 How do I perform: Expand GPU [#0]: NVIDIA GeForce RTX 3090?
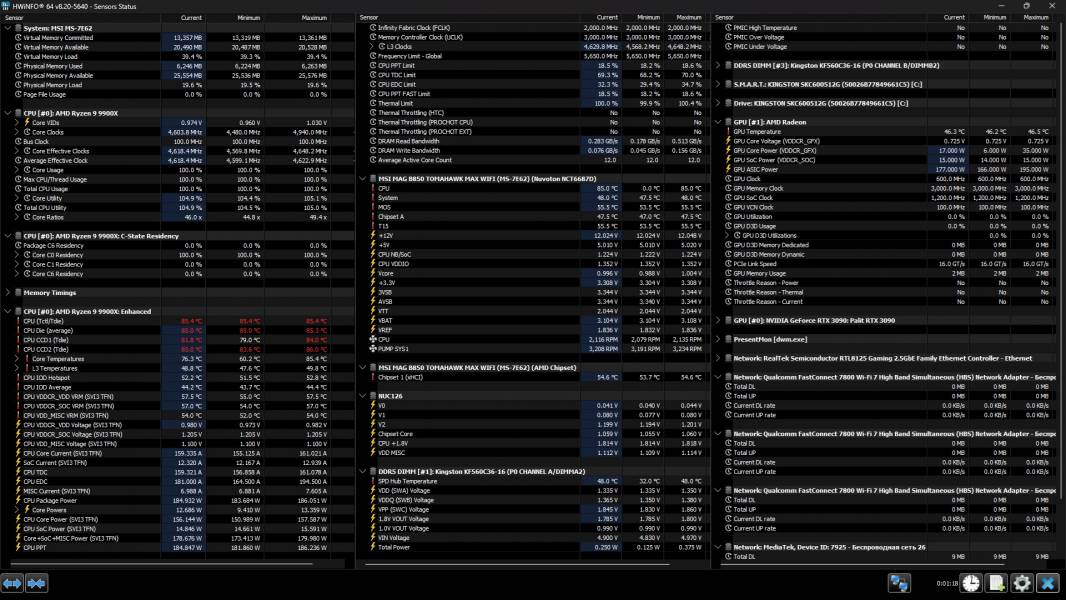coord(718,320)
